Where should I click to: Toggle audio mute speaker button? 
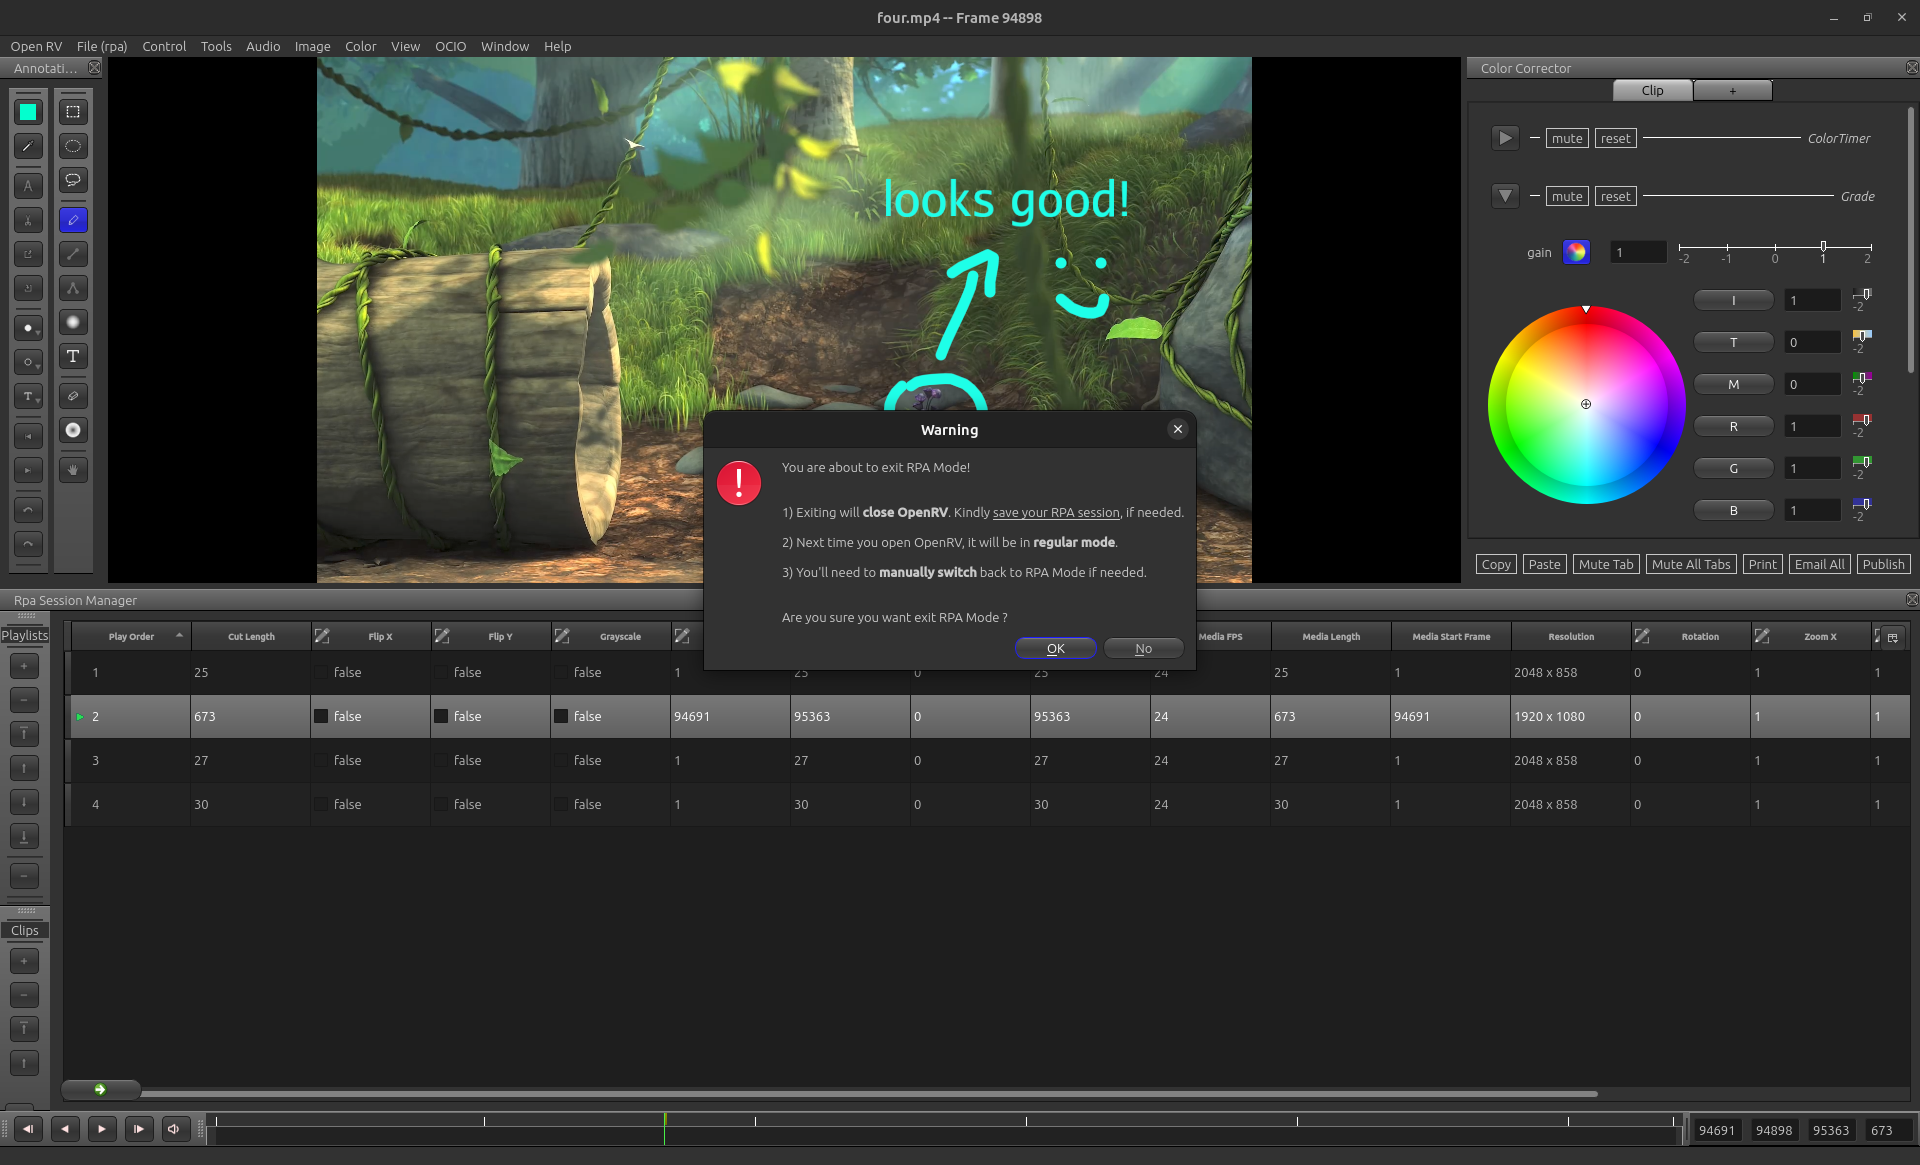174,1129
